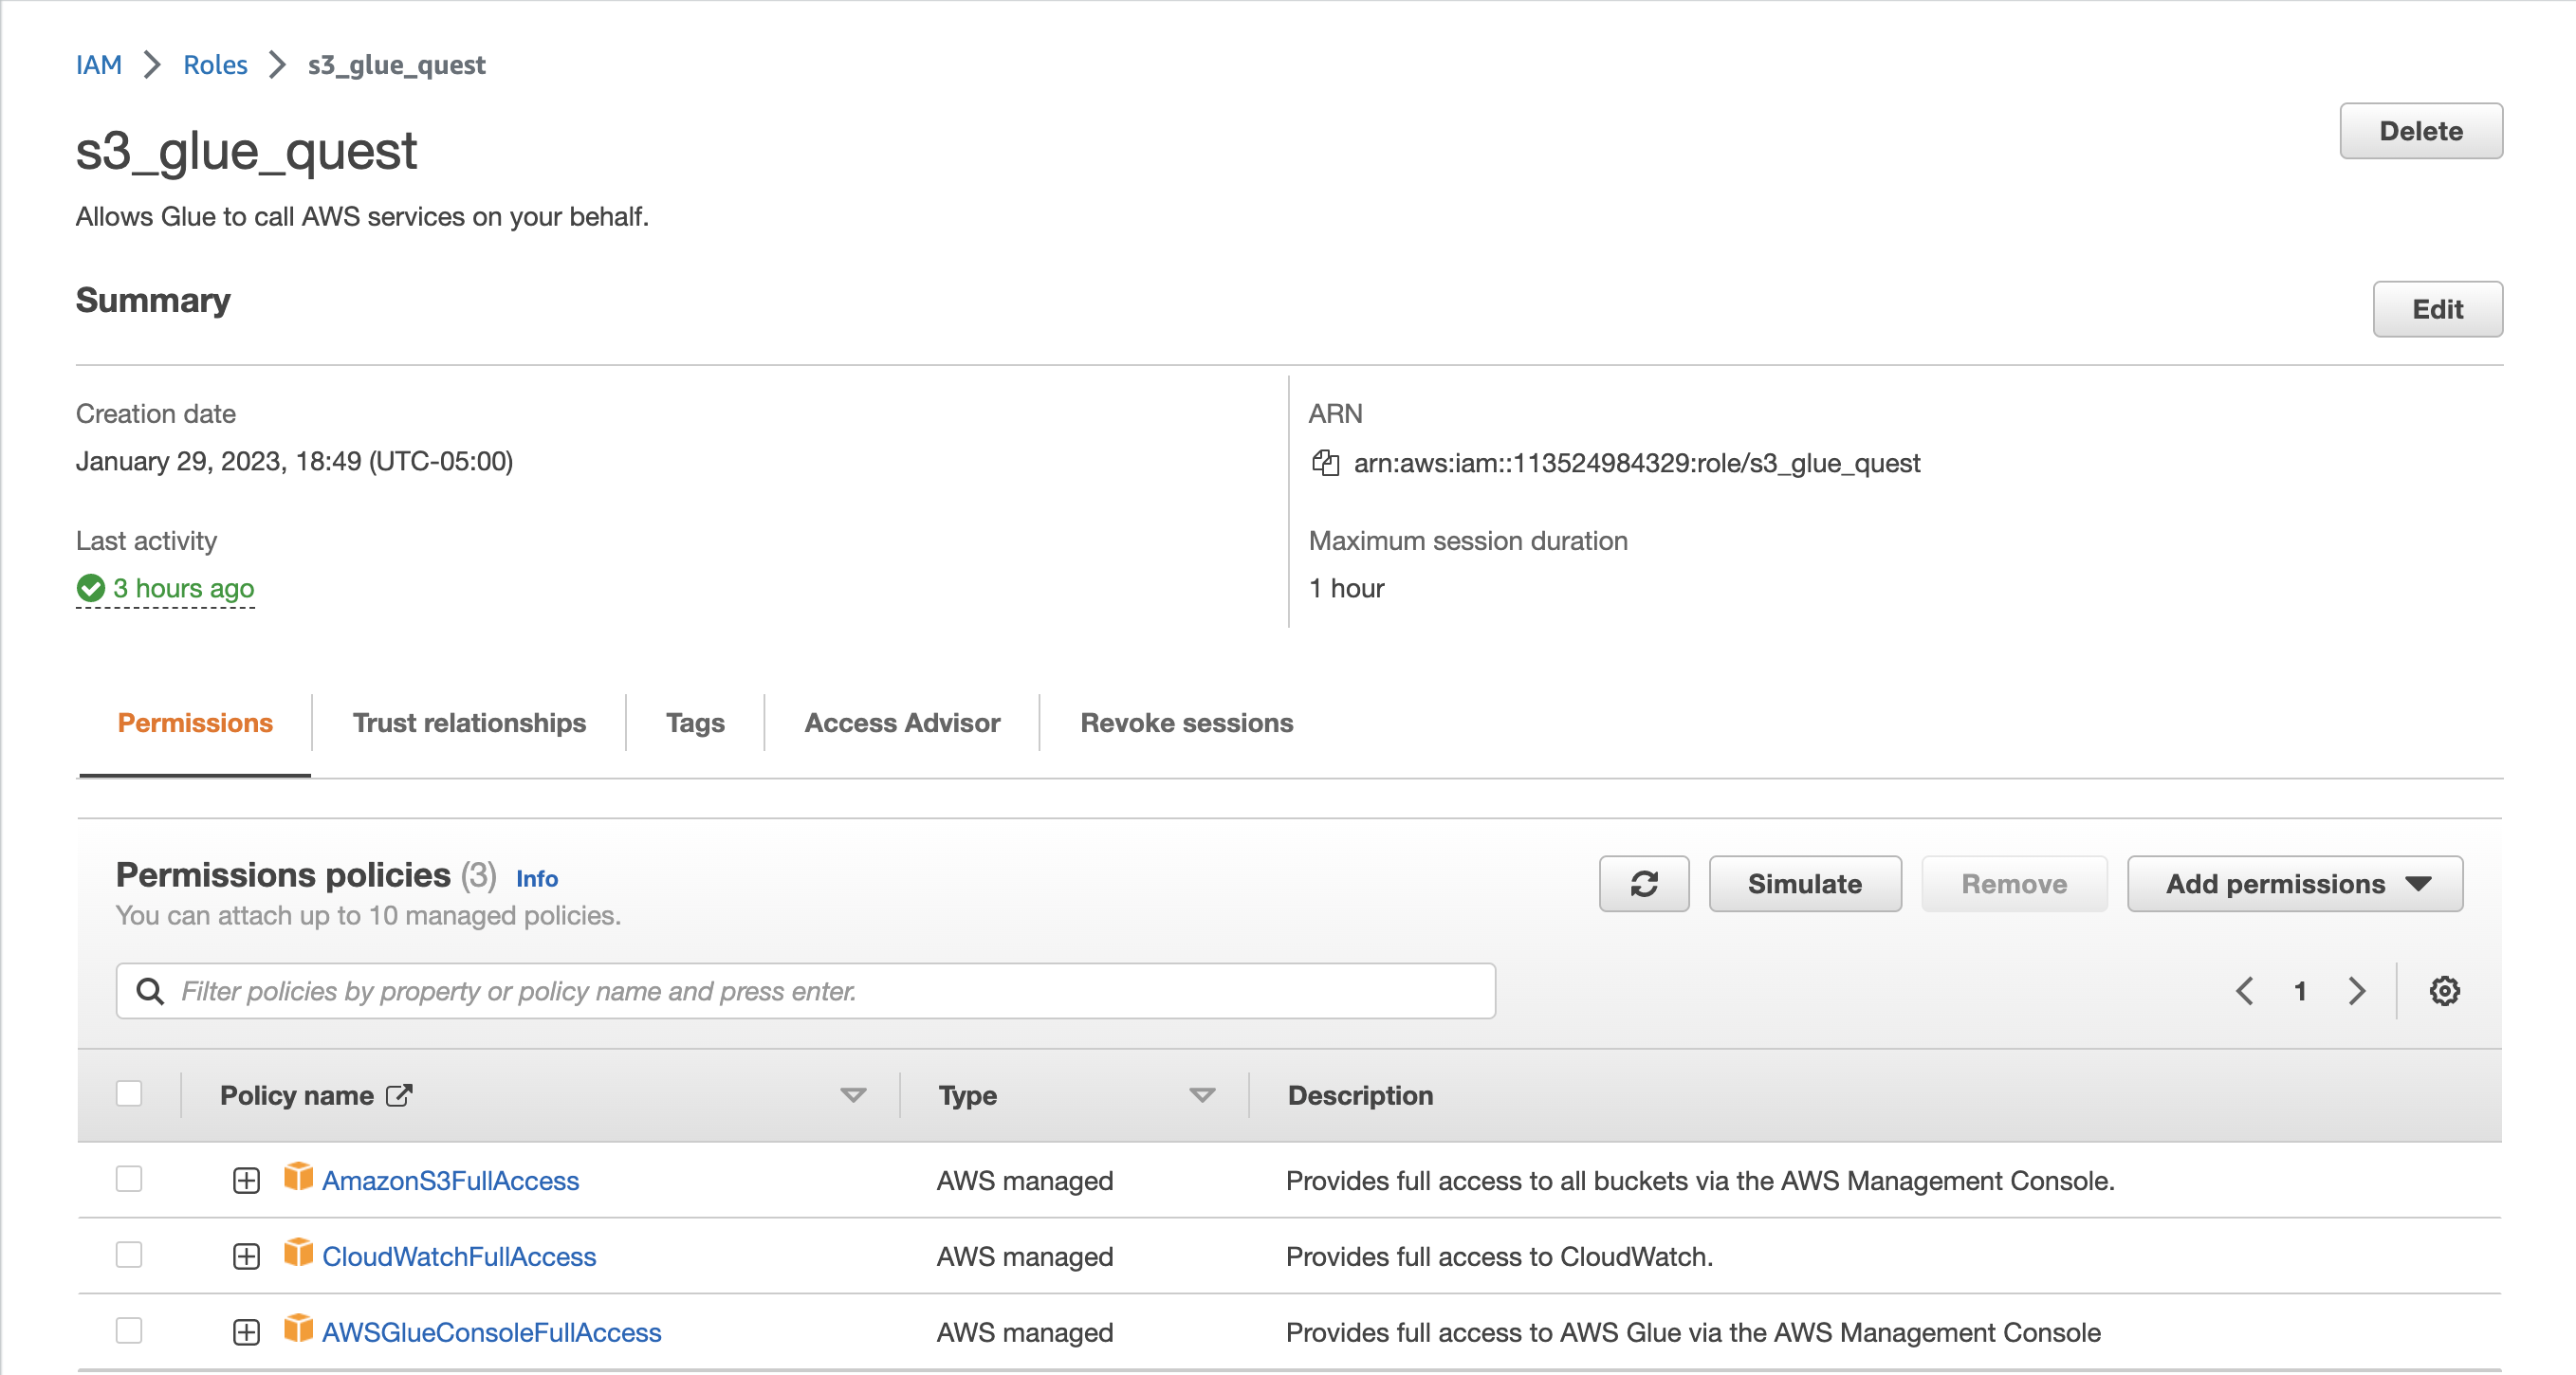Sort the table by Type column arrow
This screenshot has width=2576, height=1375.
(x=1202, y=1096)
